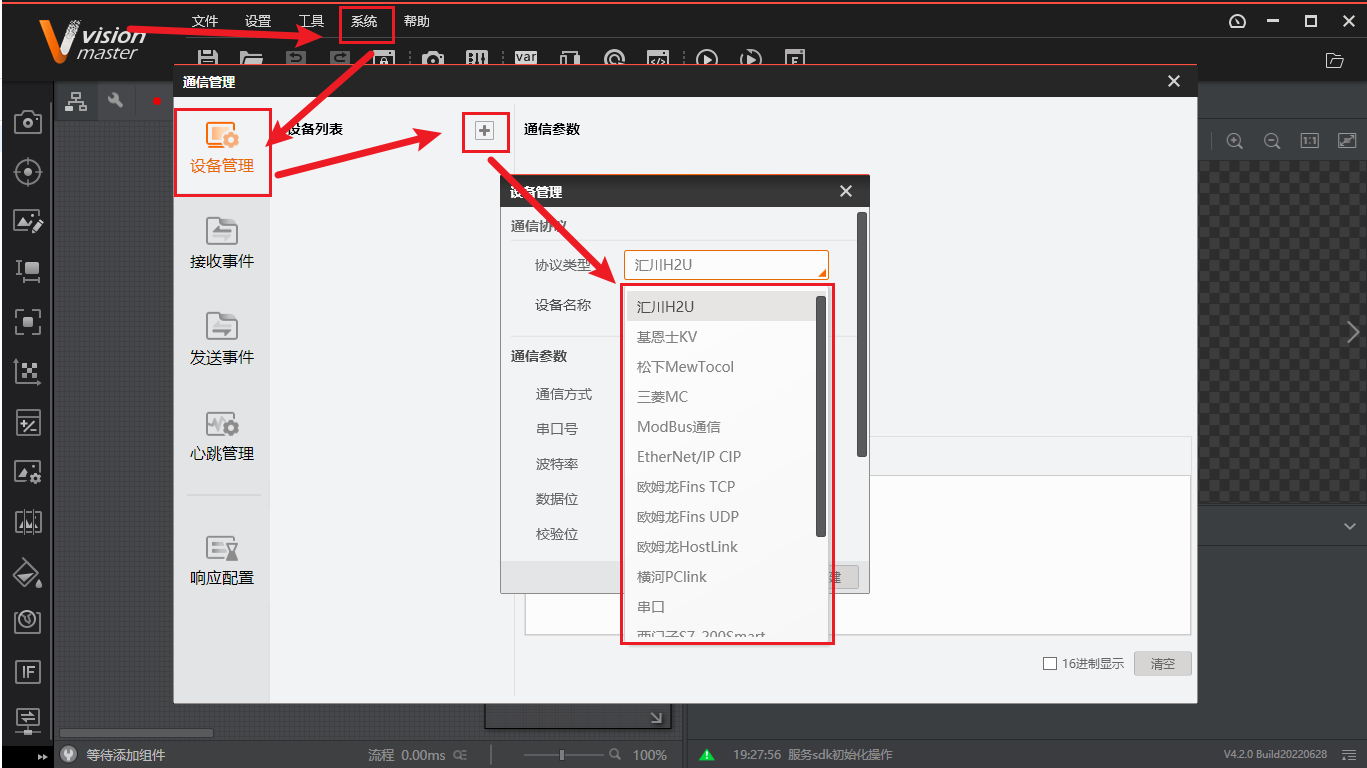
Task: Open the 接收事件 receive events section
Action: click(221, 243)
